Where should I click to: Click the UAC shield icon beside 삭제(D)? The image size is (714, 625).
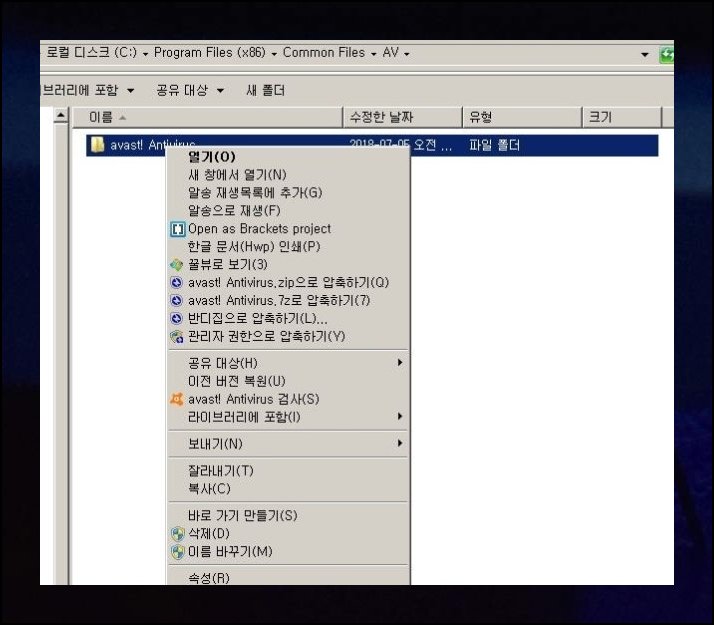178,534
